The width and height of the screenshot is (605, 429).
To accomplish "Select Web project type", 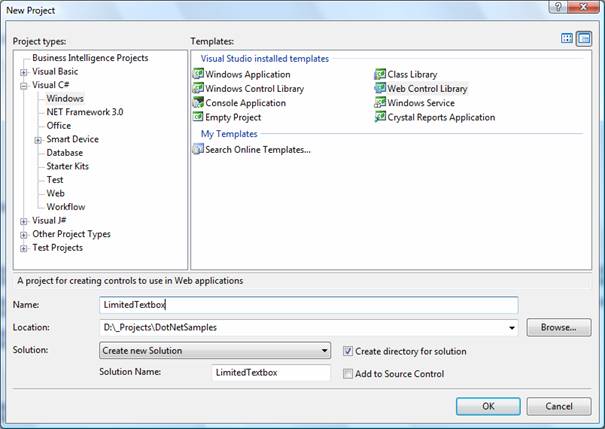I will pos(56,193).
